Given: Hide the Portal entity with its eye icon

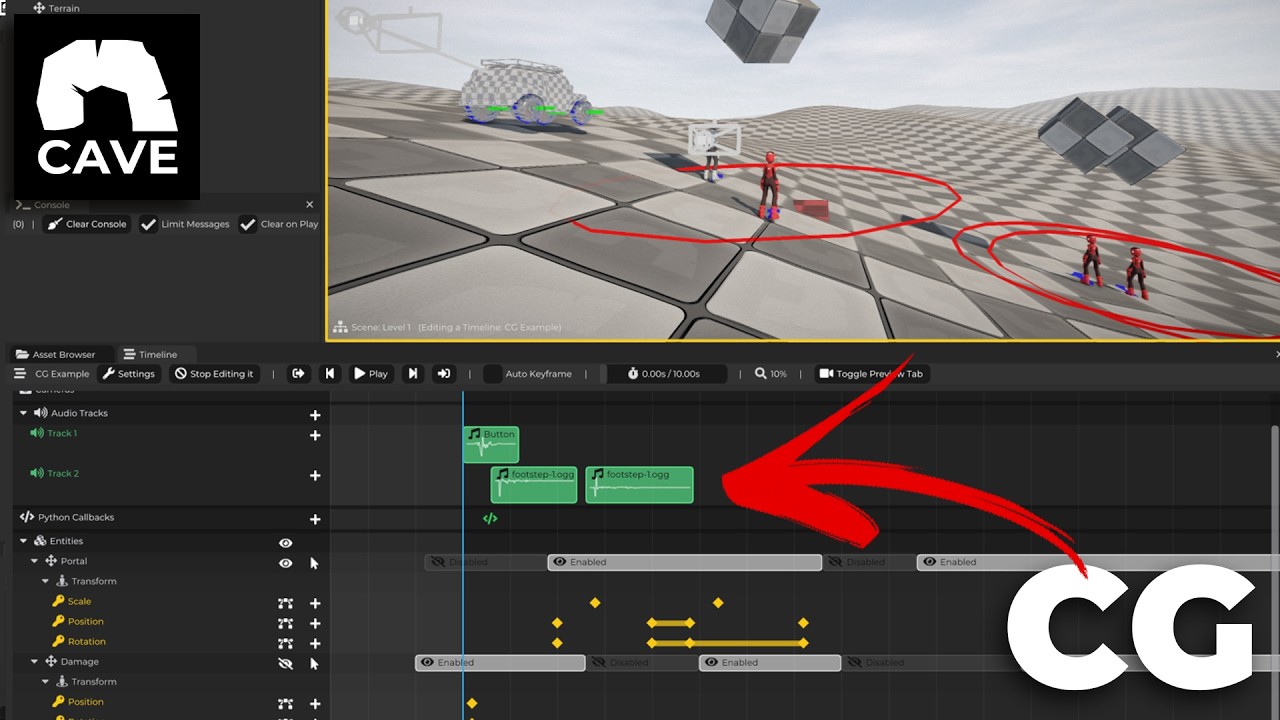Looking at the screenshot, I should pos(286,563).
